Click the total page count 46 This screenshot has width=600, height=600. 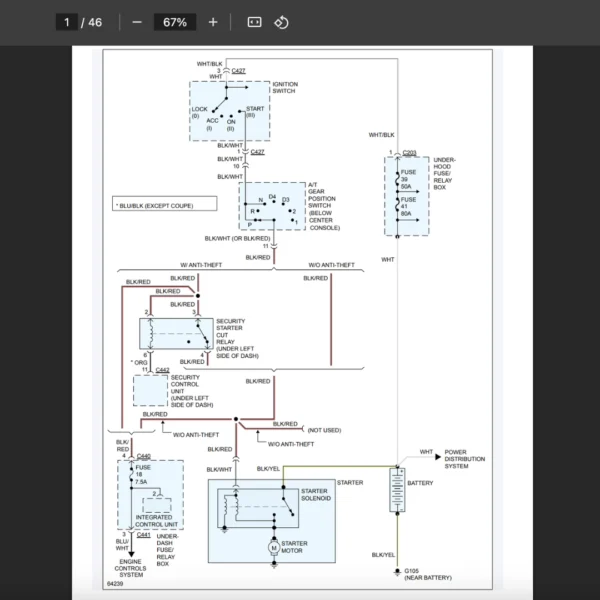coord(96,22)
